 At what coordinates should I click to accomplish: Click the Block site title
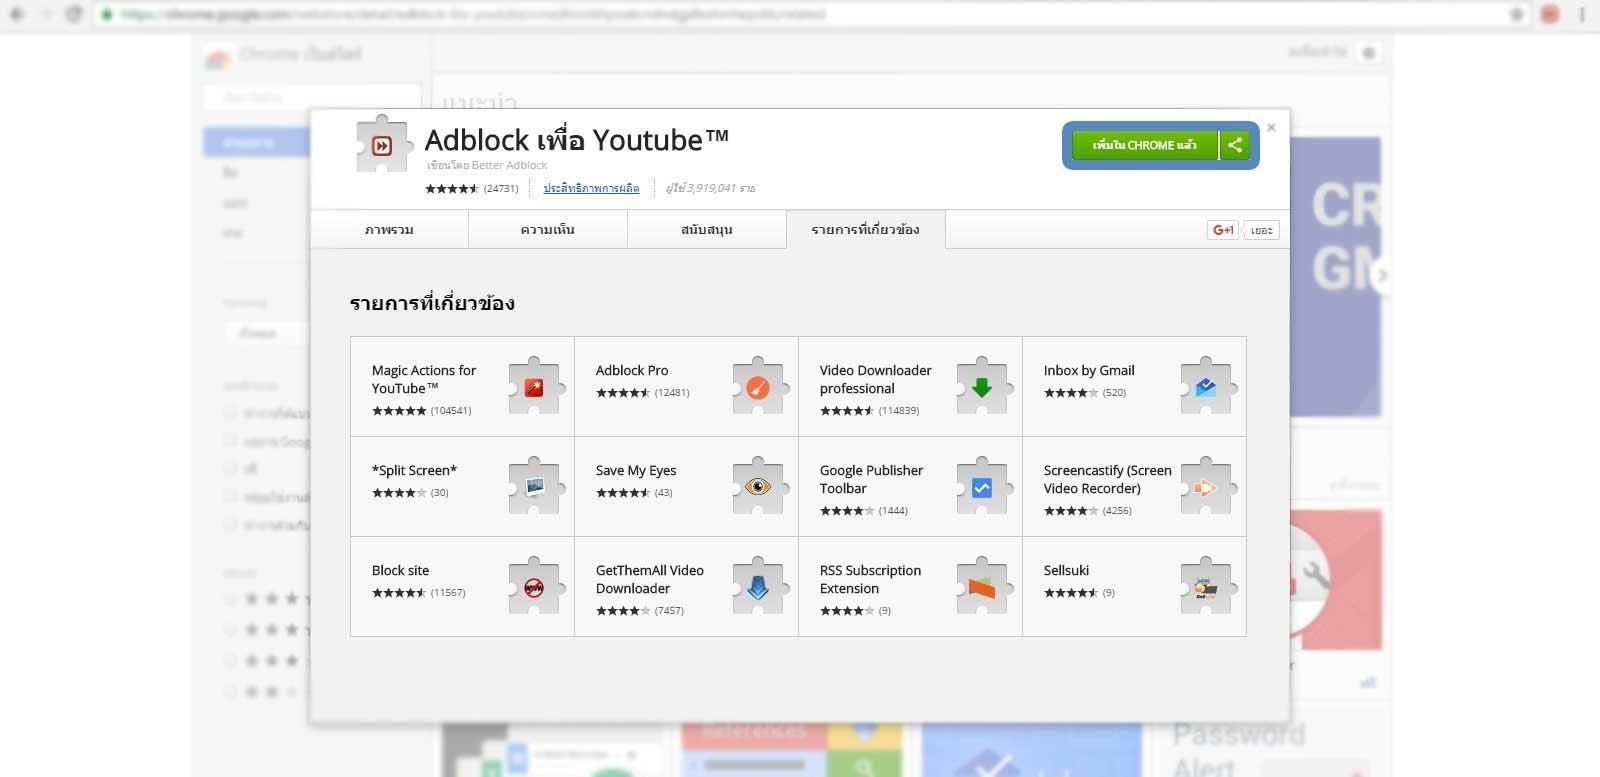400,570
